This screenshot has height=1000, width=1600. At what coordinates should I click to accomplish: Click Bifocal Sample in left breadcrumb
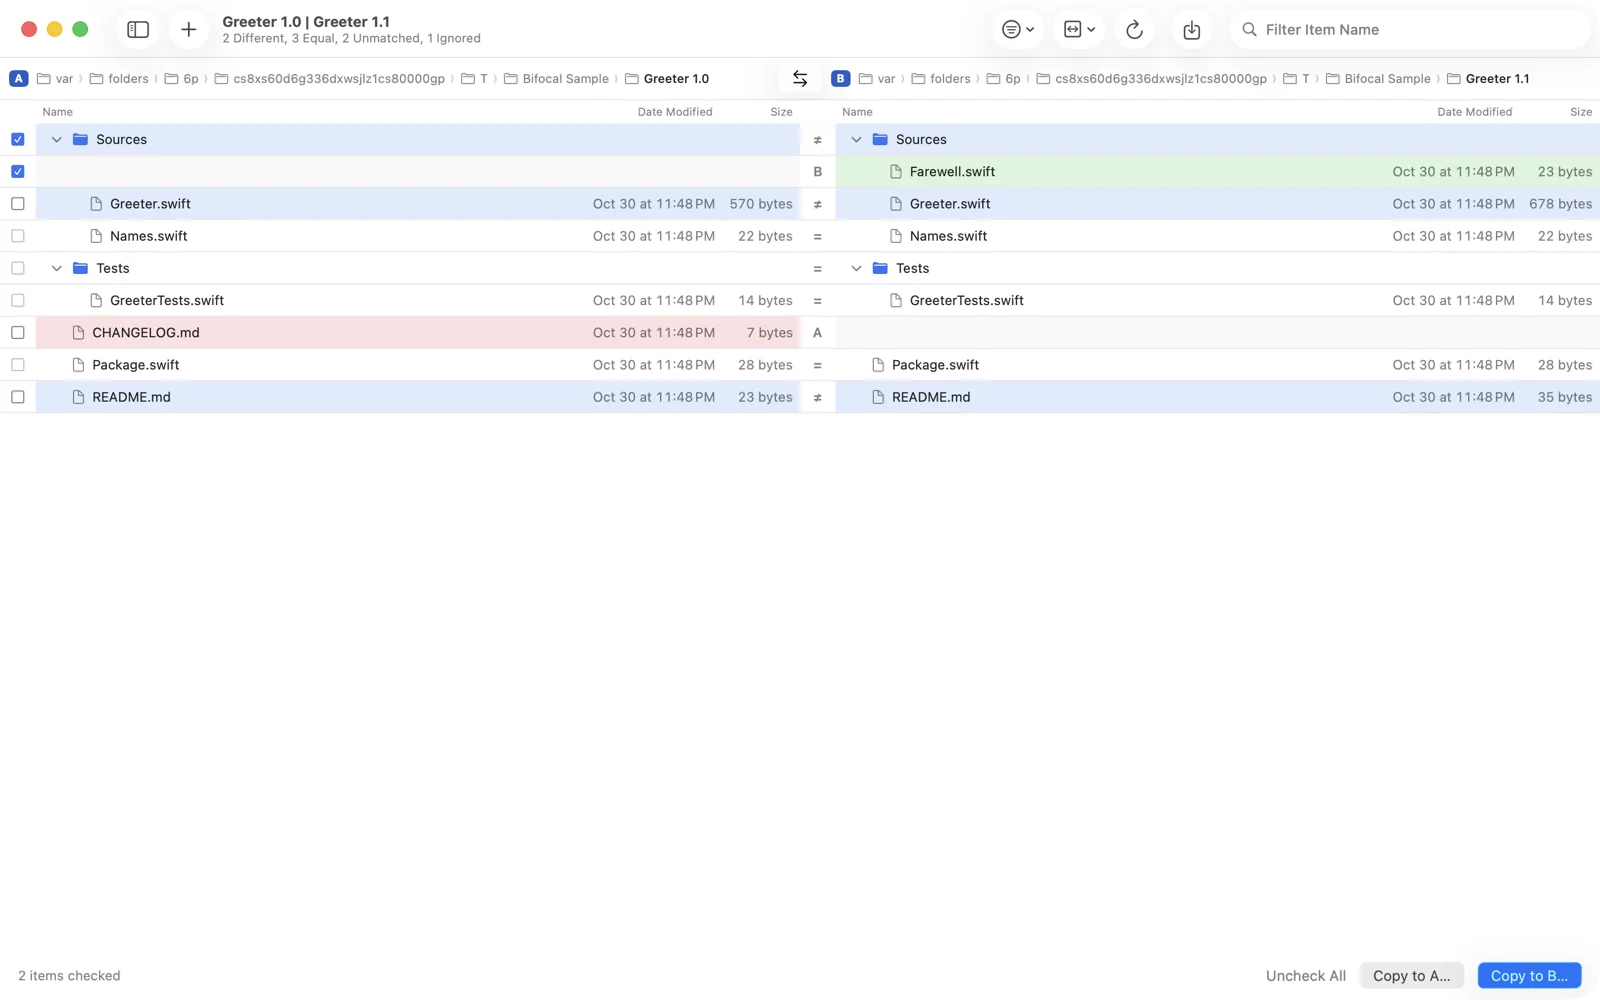(x=556, y=78)
